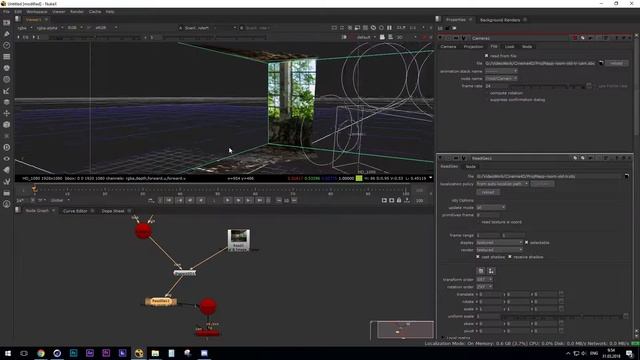Open the Filter nodes toolbar menu
The width and height of the screenshot is (640, 360).
(7, 80)
